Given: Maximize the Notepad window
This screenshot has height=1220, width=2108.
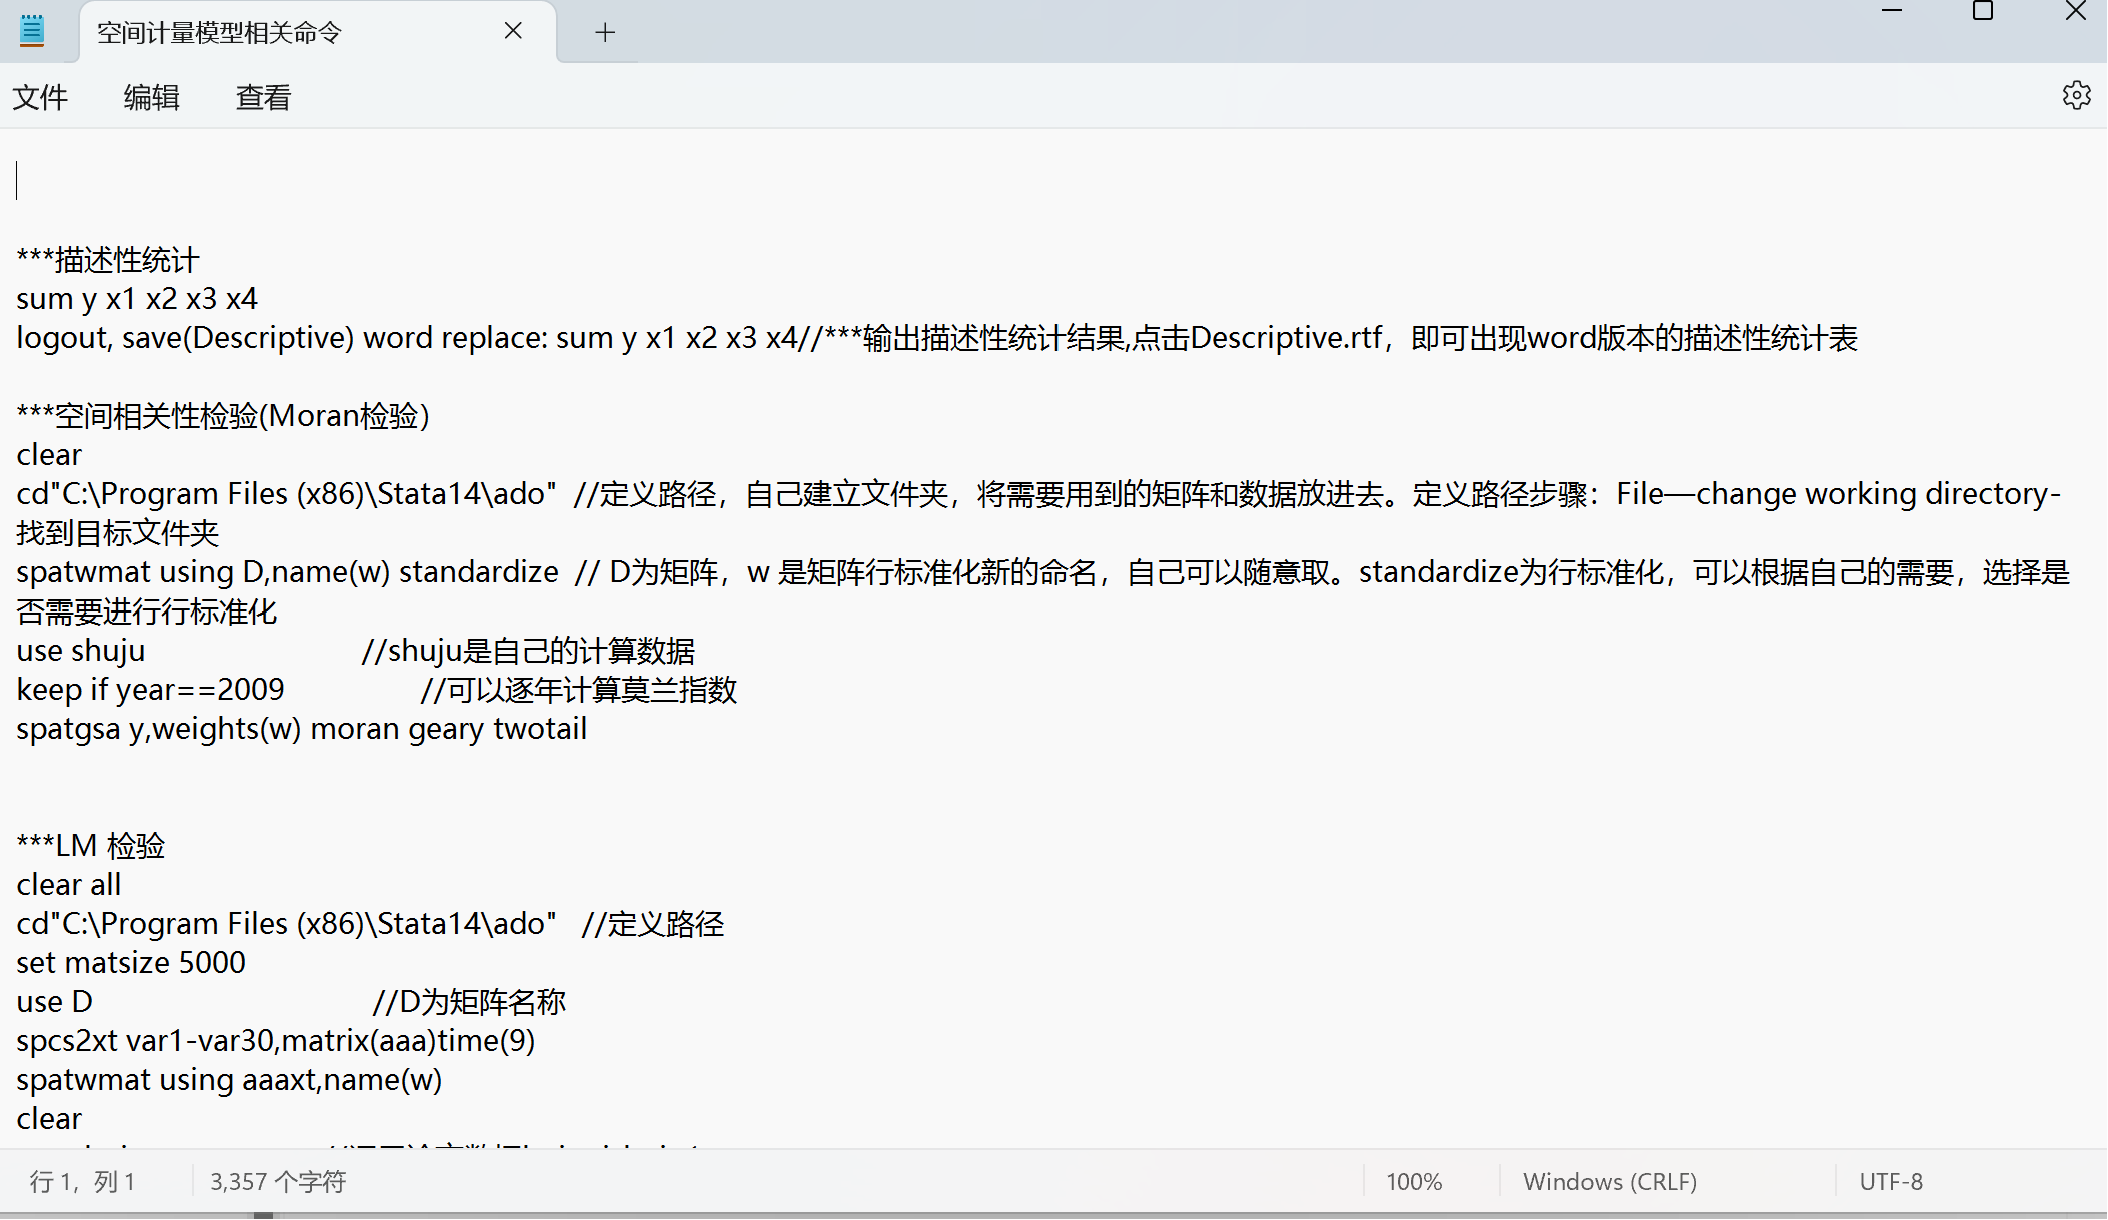Looking at the screenshot, I should click(x=1983, y=12).
